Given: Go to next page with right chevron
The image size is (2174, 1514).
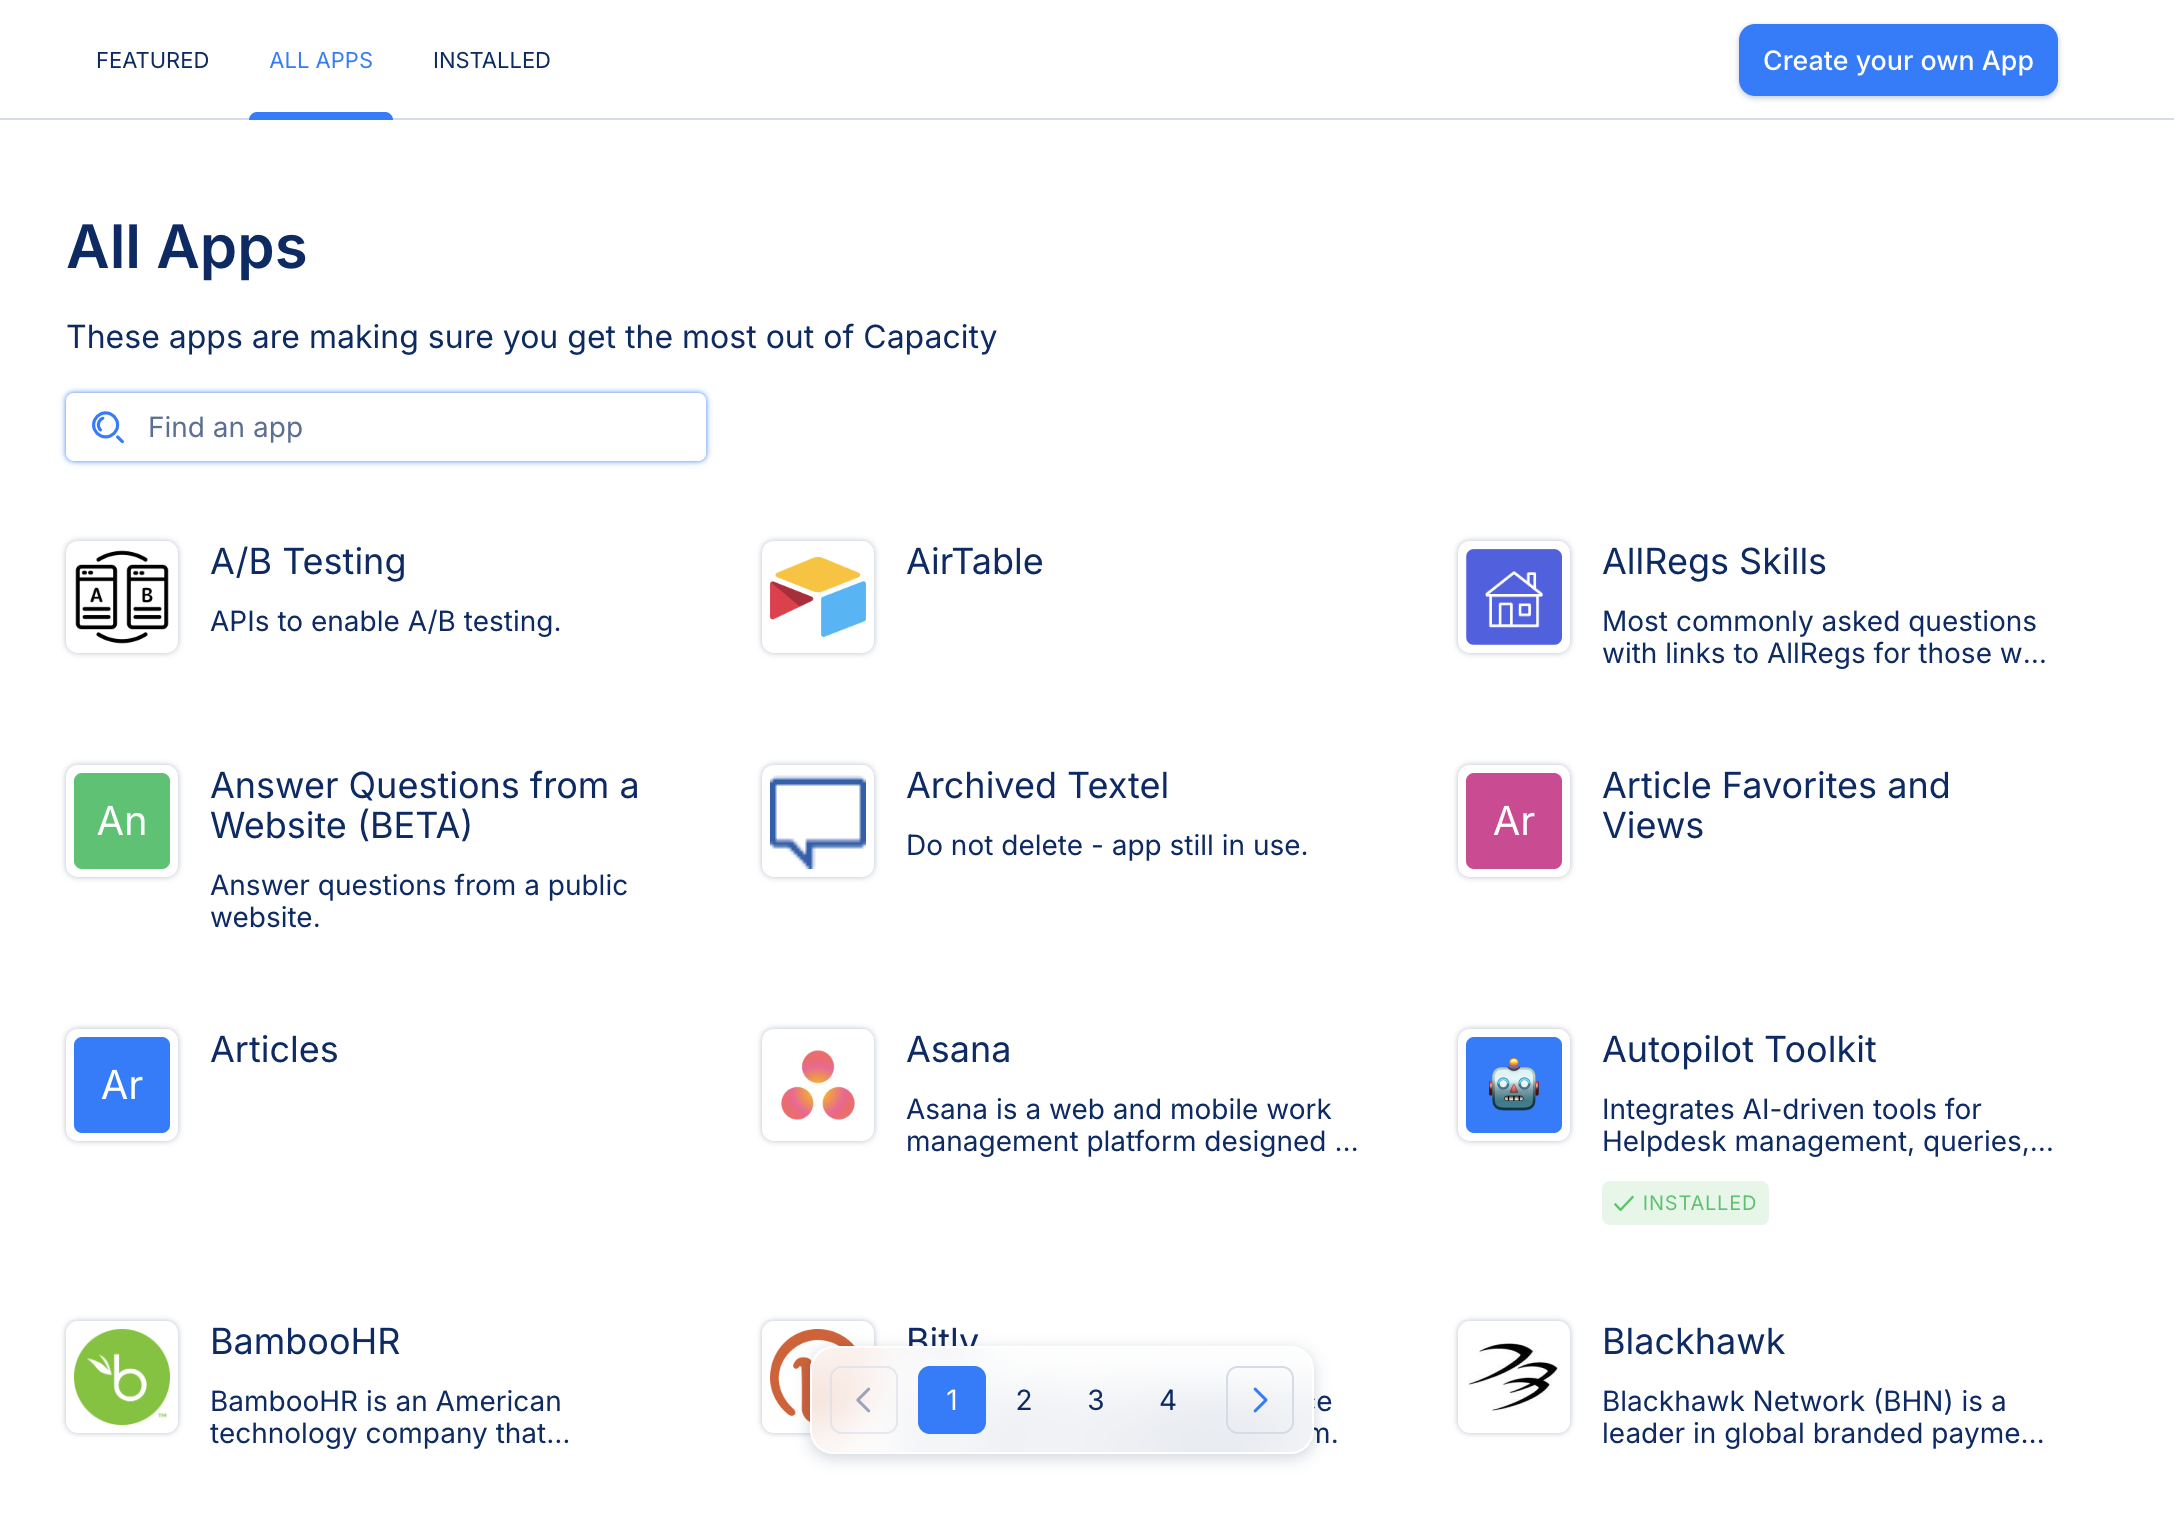Looking at the screenshot, I should point(1259,1400).
